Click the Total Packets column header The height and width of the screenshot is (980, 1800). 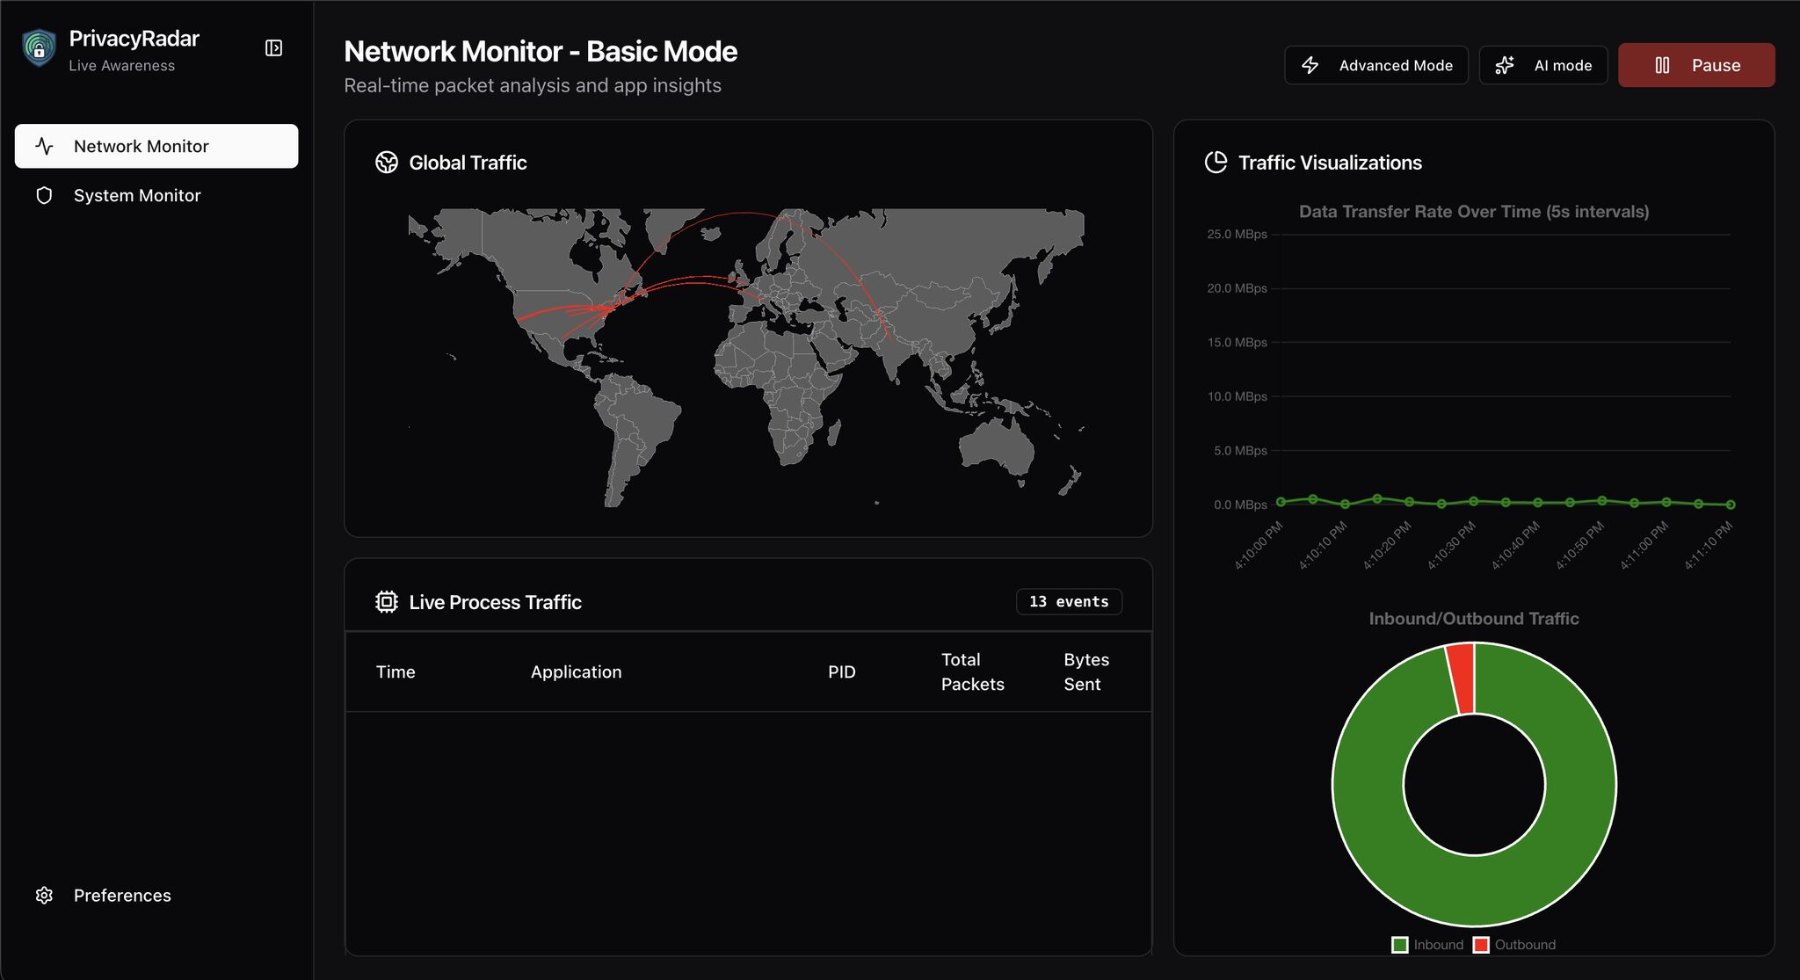(x=972, y=672)
